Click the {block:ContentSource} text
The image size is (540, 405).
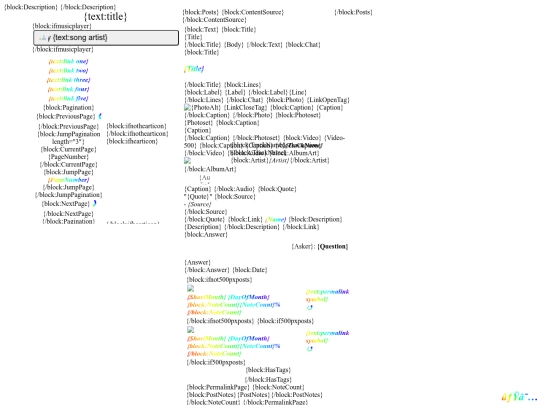click(252, 12)
